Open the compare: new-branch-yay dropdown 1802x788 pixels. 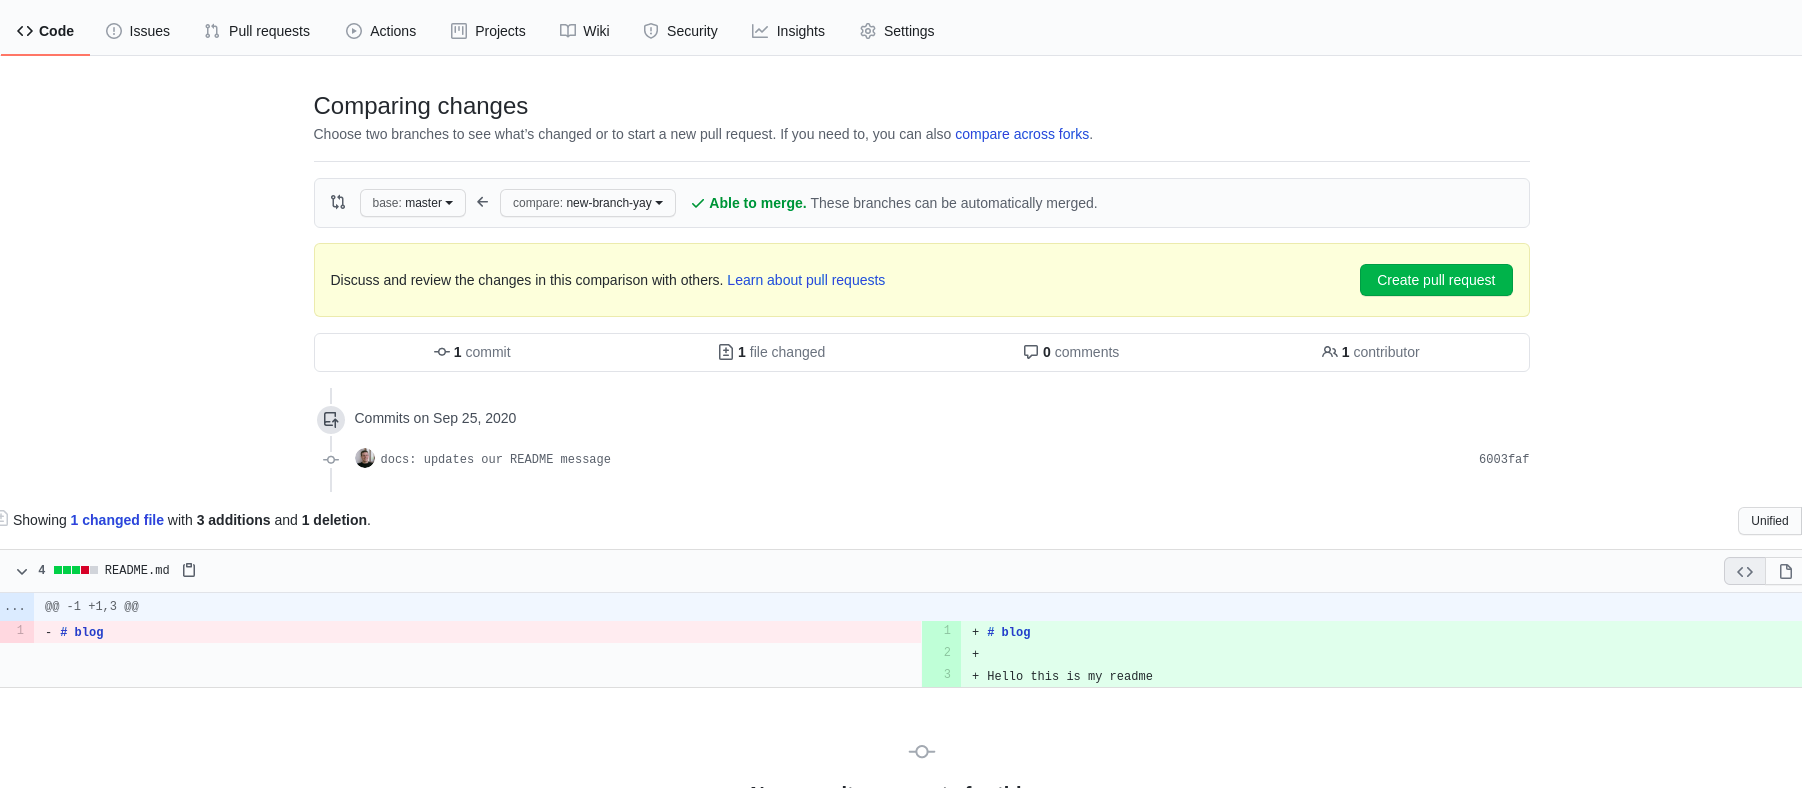point(588,203)
